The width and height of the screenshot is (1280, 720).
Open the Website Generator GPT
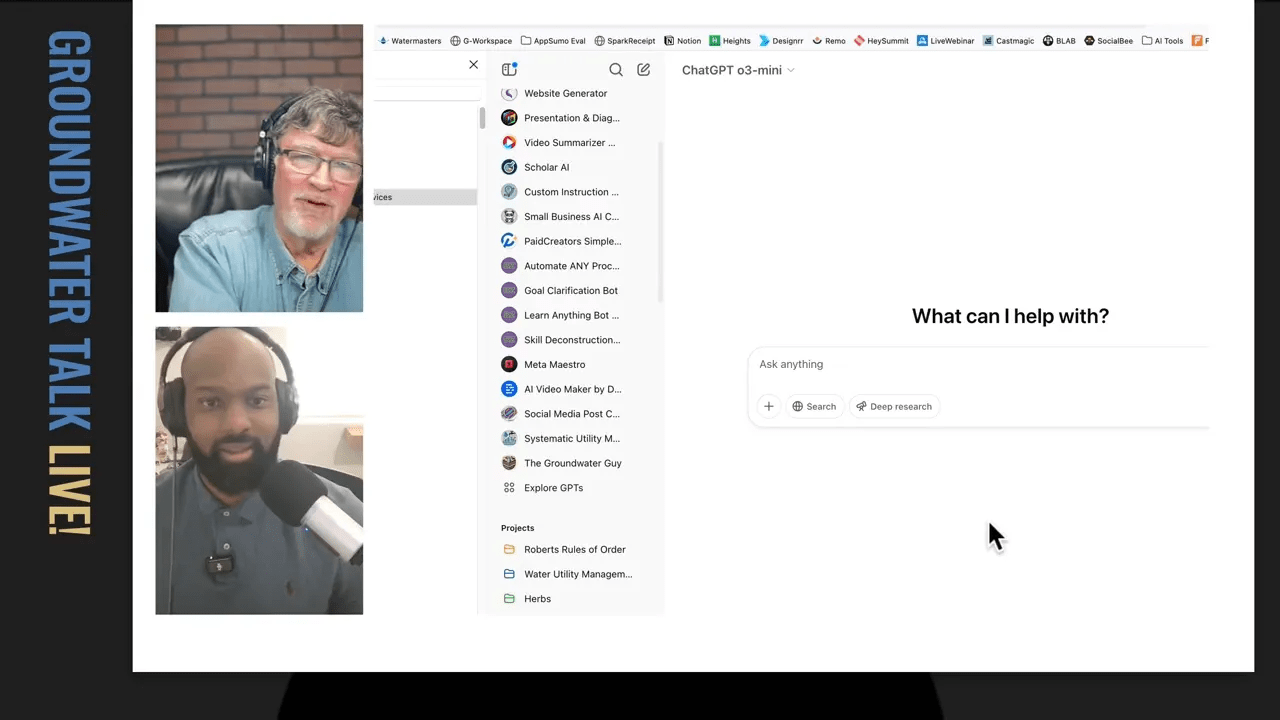565,93
